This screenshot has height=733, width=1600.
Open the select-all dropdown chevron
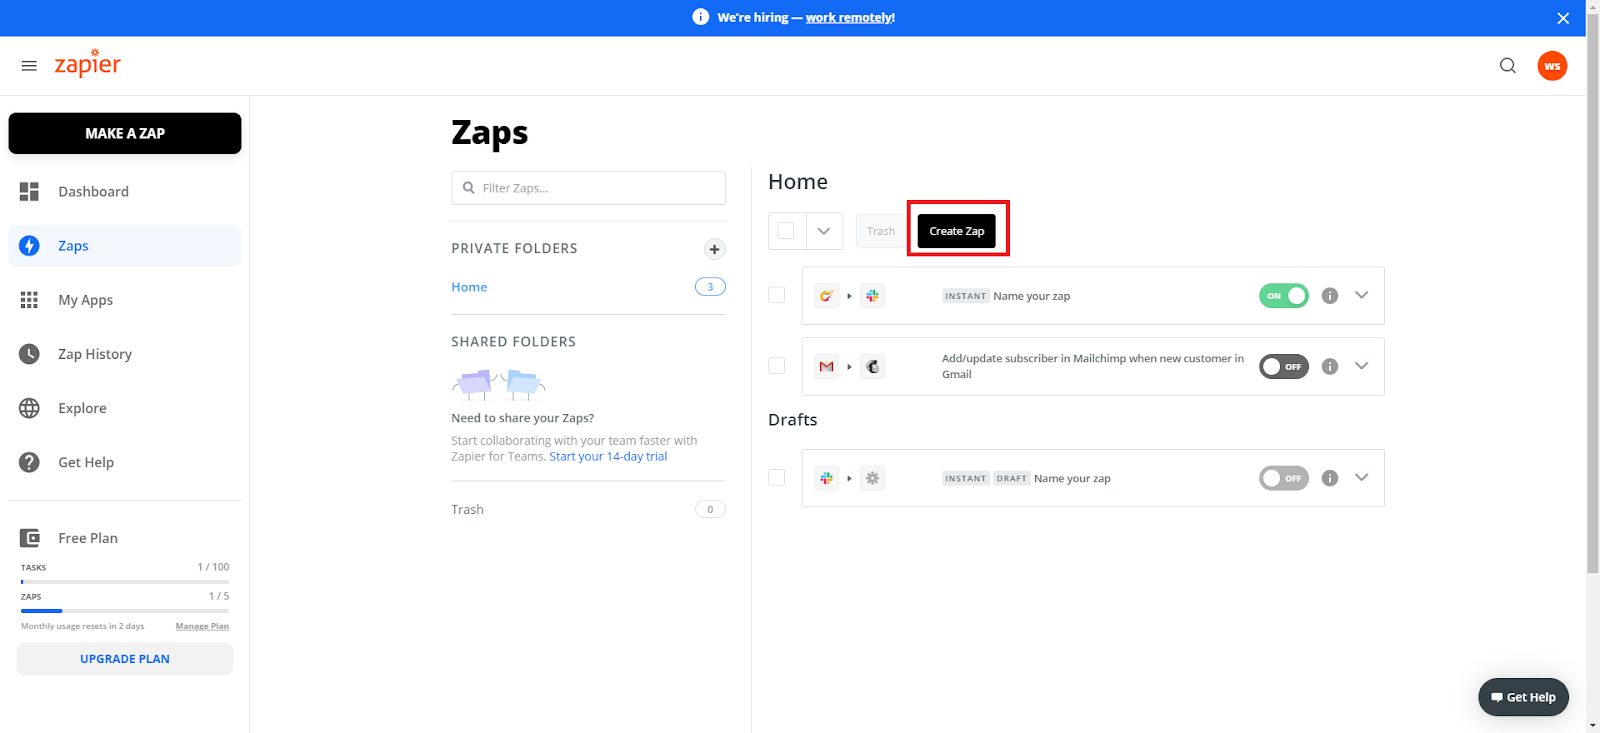(824, 231)
